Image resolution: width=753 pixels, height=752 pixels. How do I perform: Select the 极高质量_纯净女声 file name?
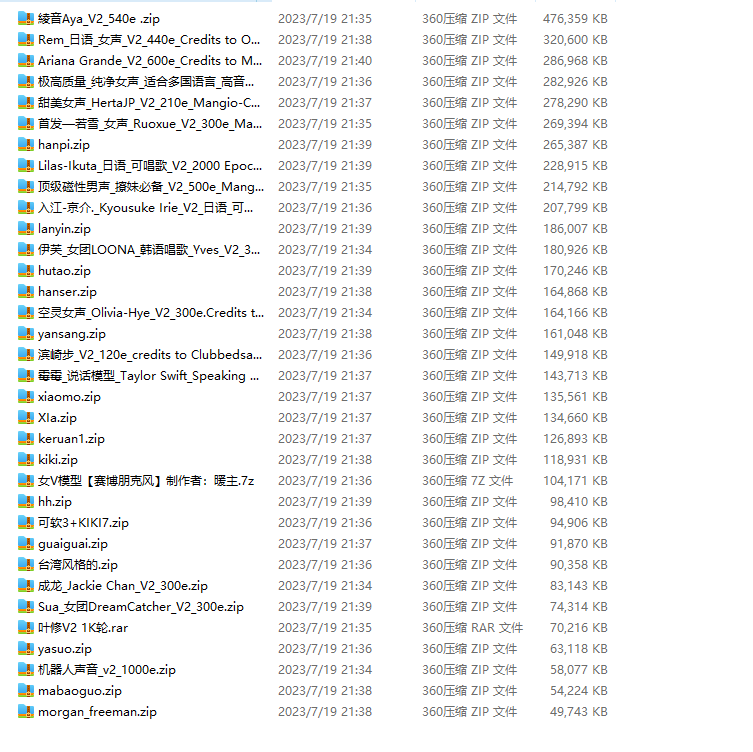click(x=146, y=82)
